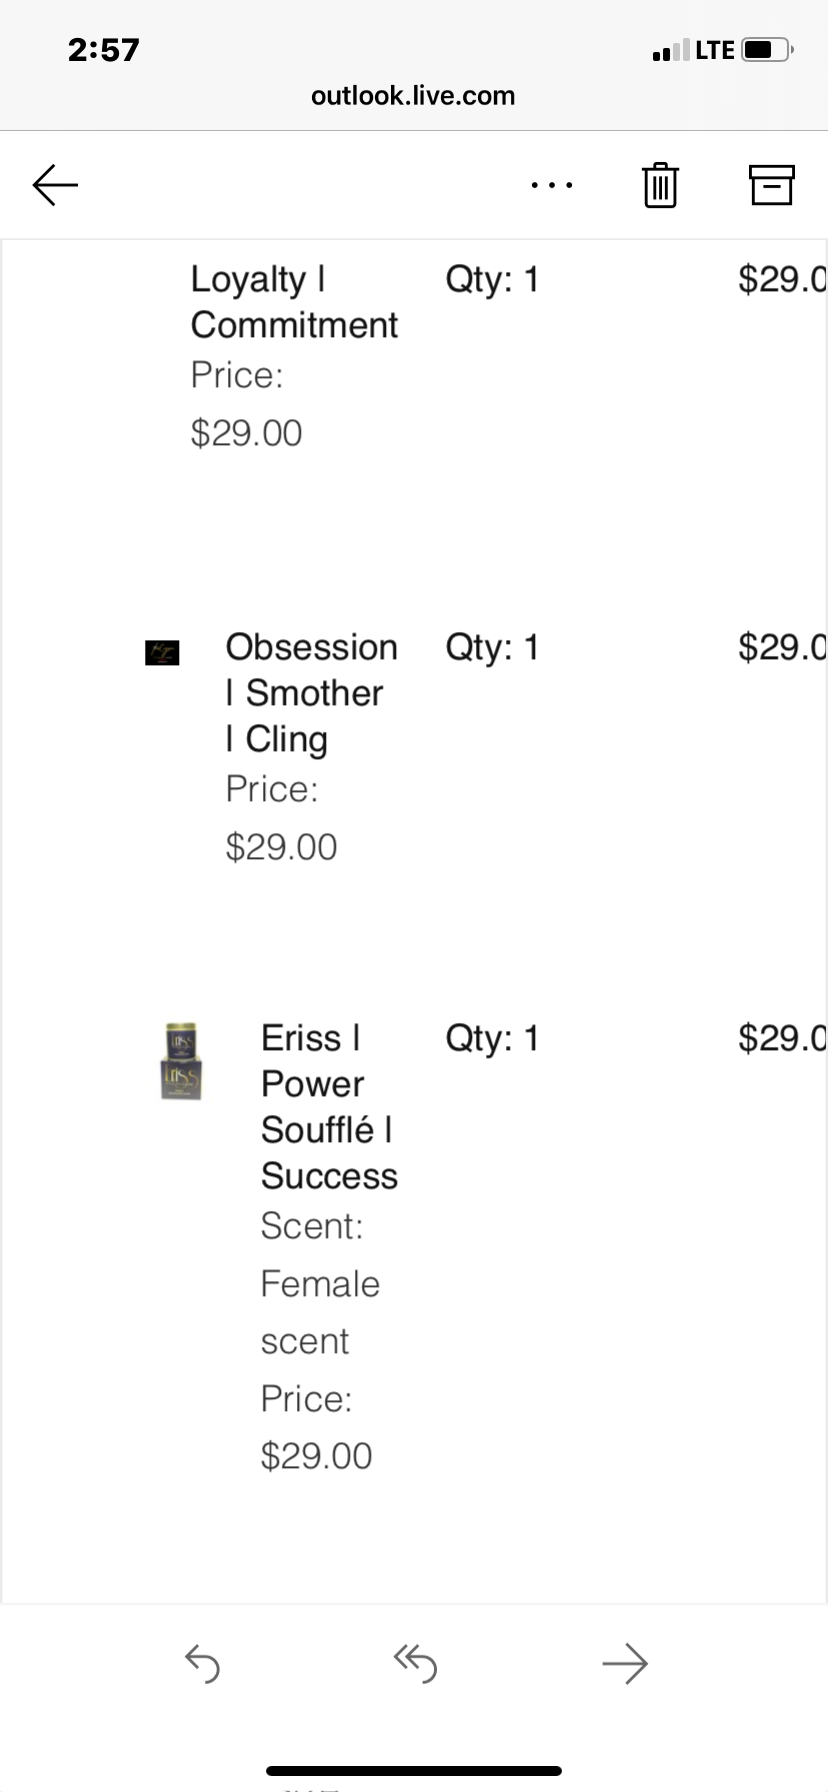Tap the Reply All double-arrow icon
The width and height of the screenshot is (828, 1792).
[415, 1664]
